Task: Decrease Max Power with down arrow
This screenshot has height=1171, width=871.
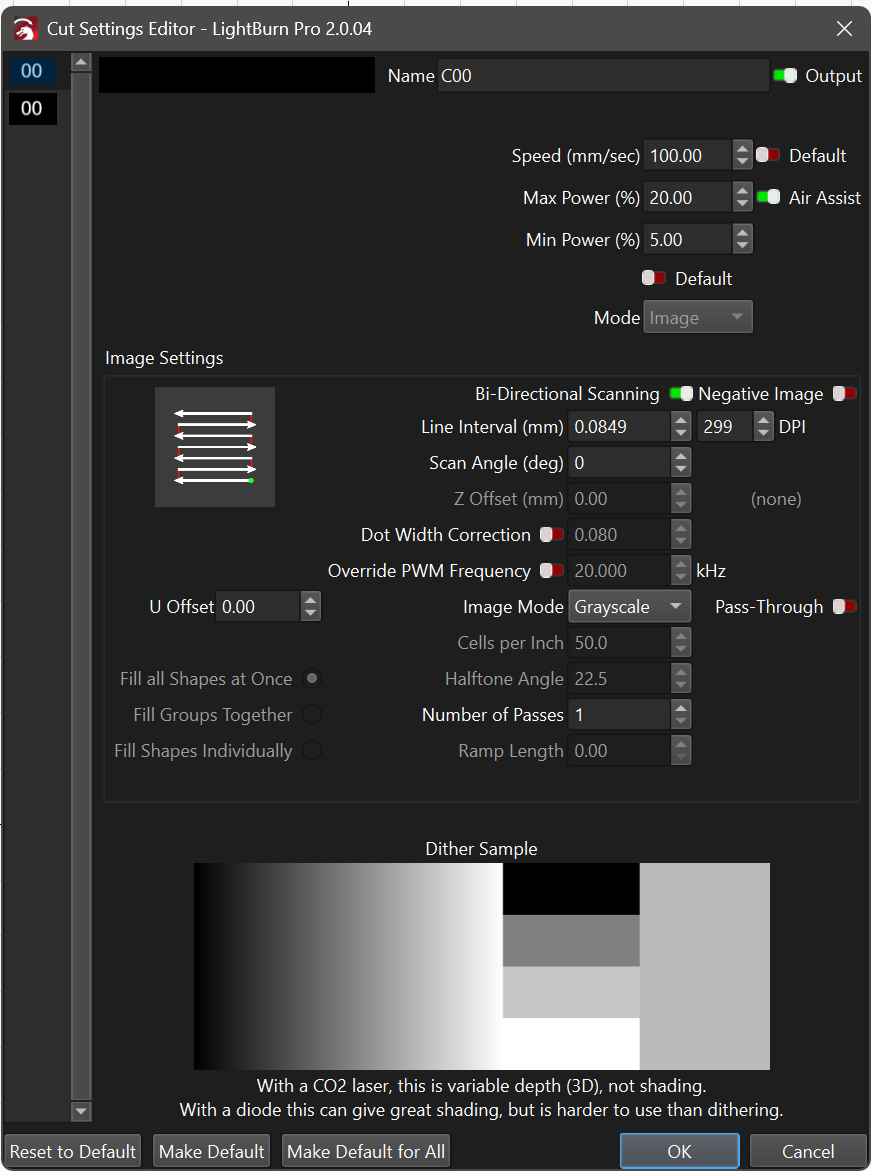Action: (742, 204)
